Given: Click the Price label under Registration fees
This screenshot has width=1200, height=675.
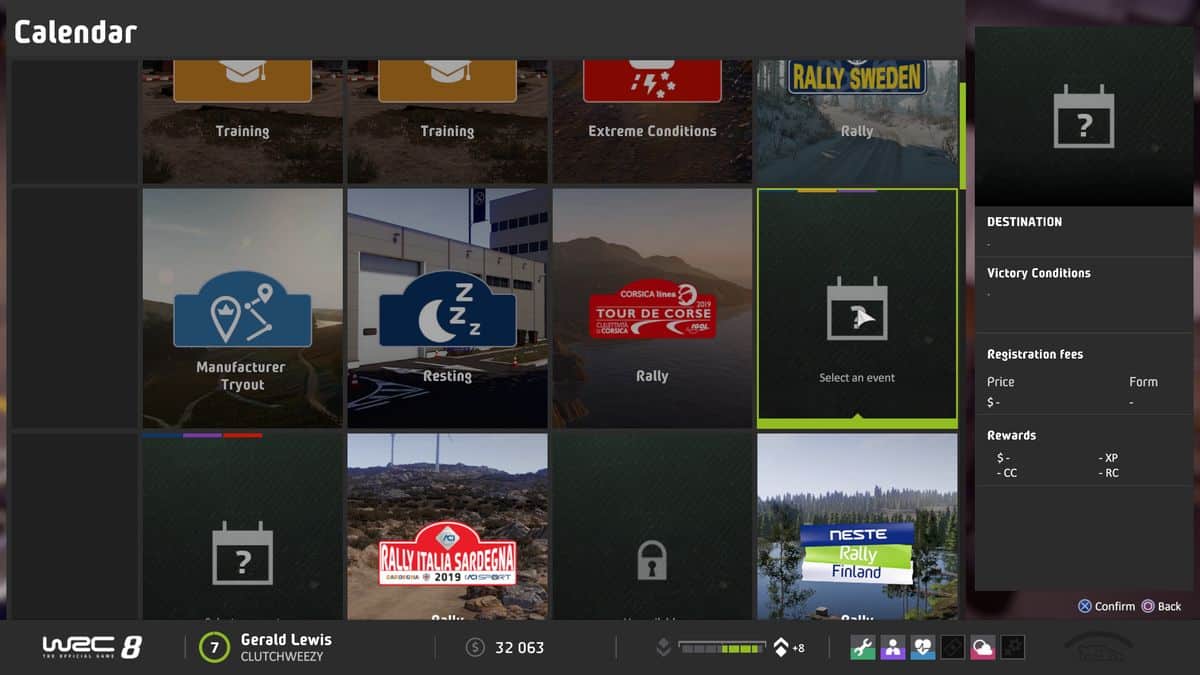Looking at the screenshot, I should [x=1000, y=381].
